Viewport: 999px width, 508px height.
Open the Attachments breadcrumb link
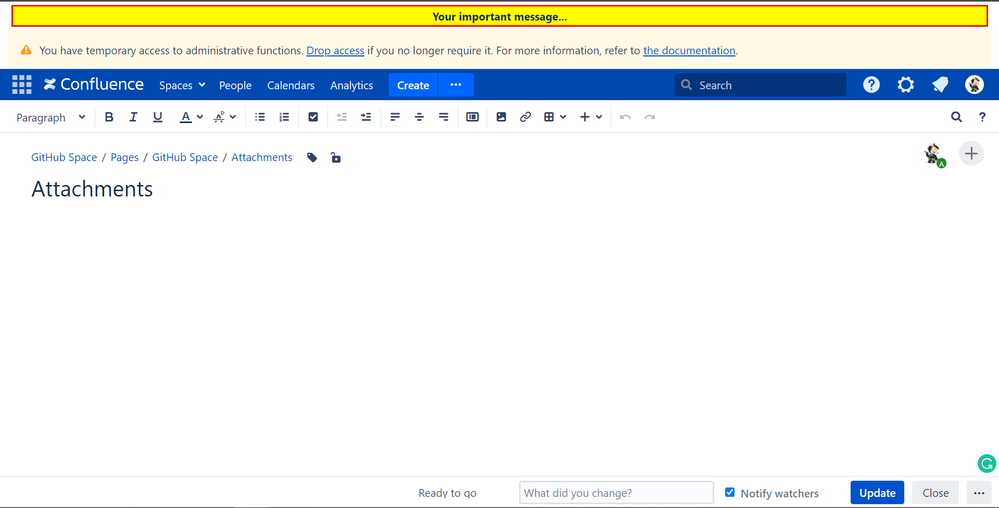point(262,157)
